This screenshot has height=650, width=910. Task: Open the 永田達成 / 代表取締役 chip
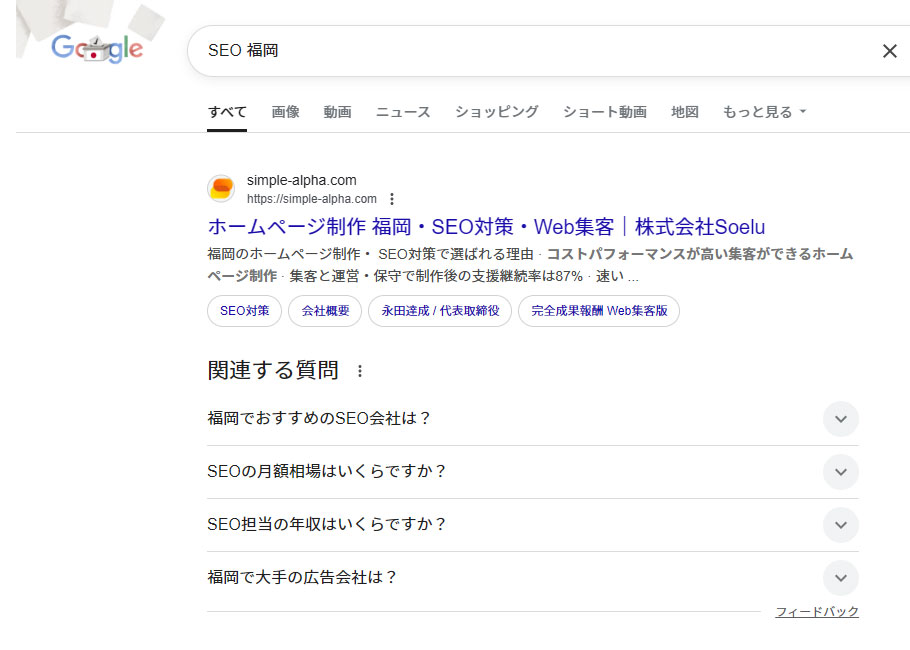440,311
